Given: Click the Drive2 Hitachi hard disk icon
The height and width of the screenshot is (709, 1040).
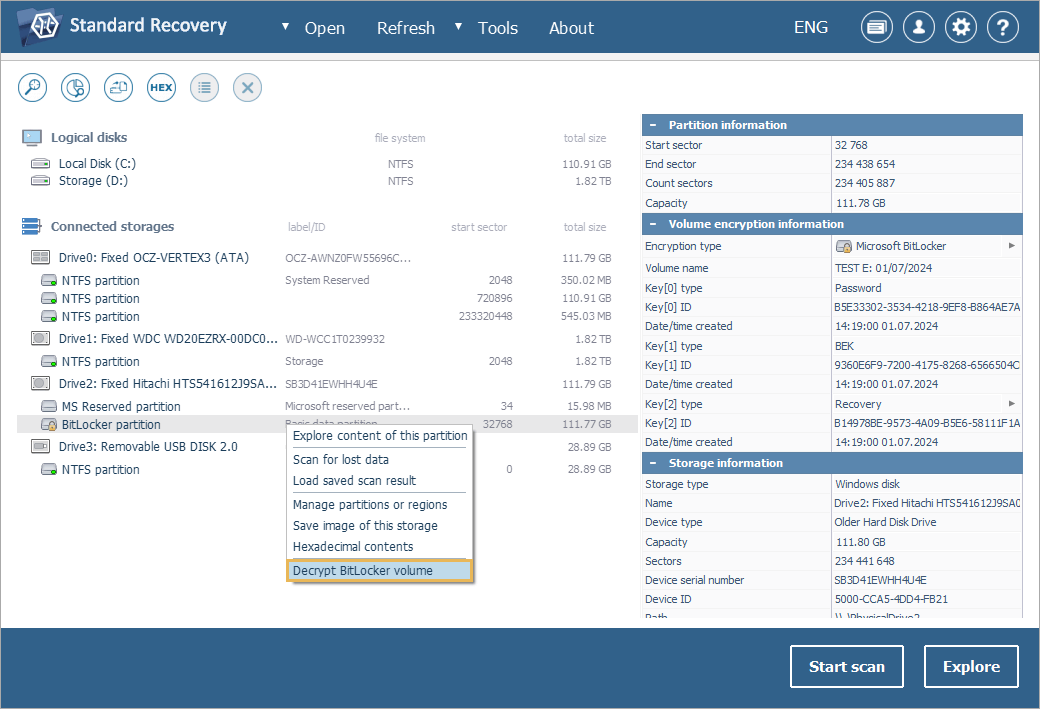Looking at the screenshot, I should click(40, 383).
